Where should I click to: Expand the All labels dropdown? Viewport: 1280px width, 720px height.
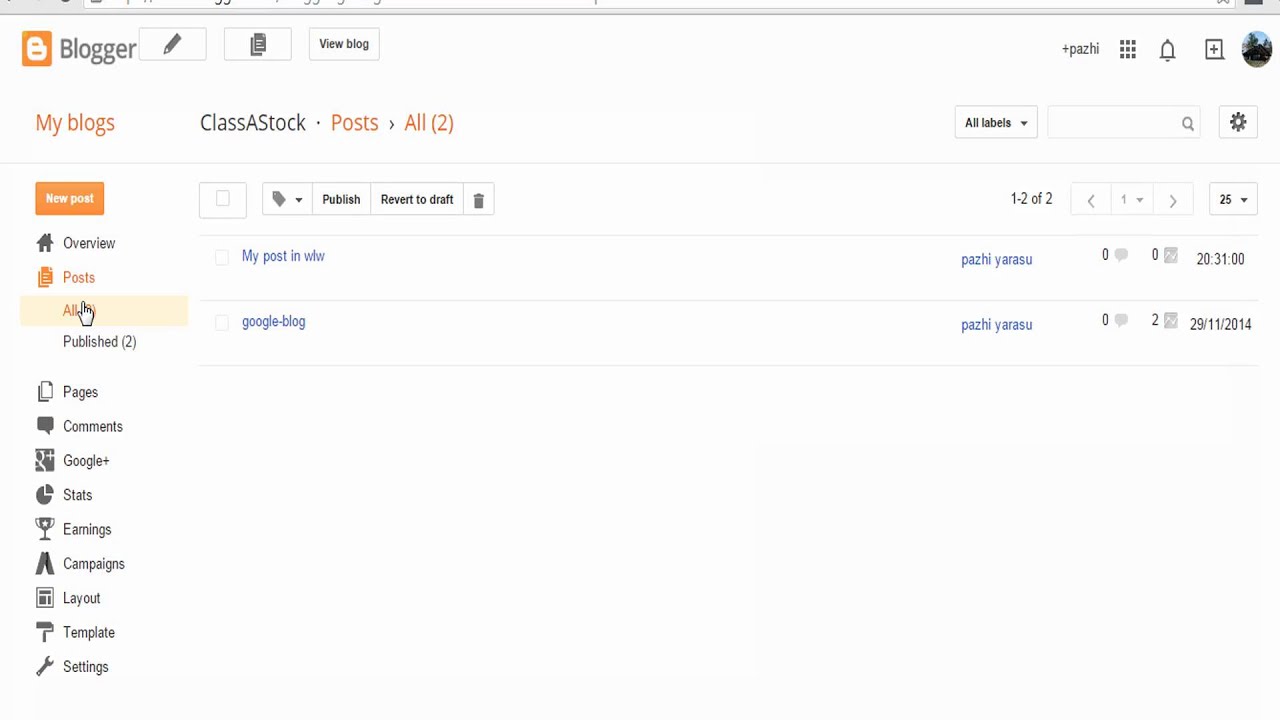click(996, 123)
